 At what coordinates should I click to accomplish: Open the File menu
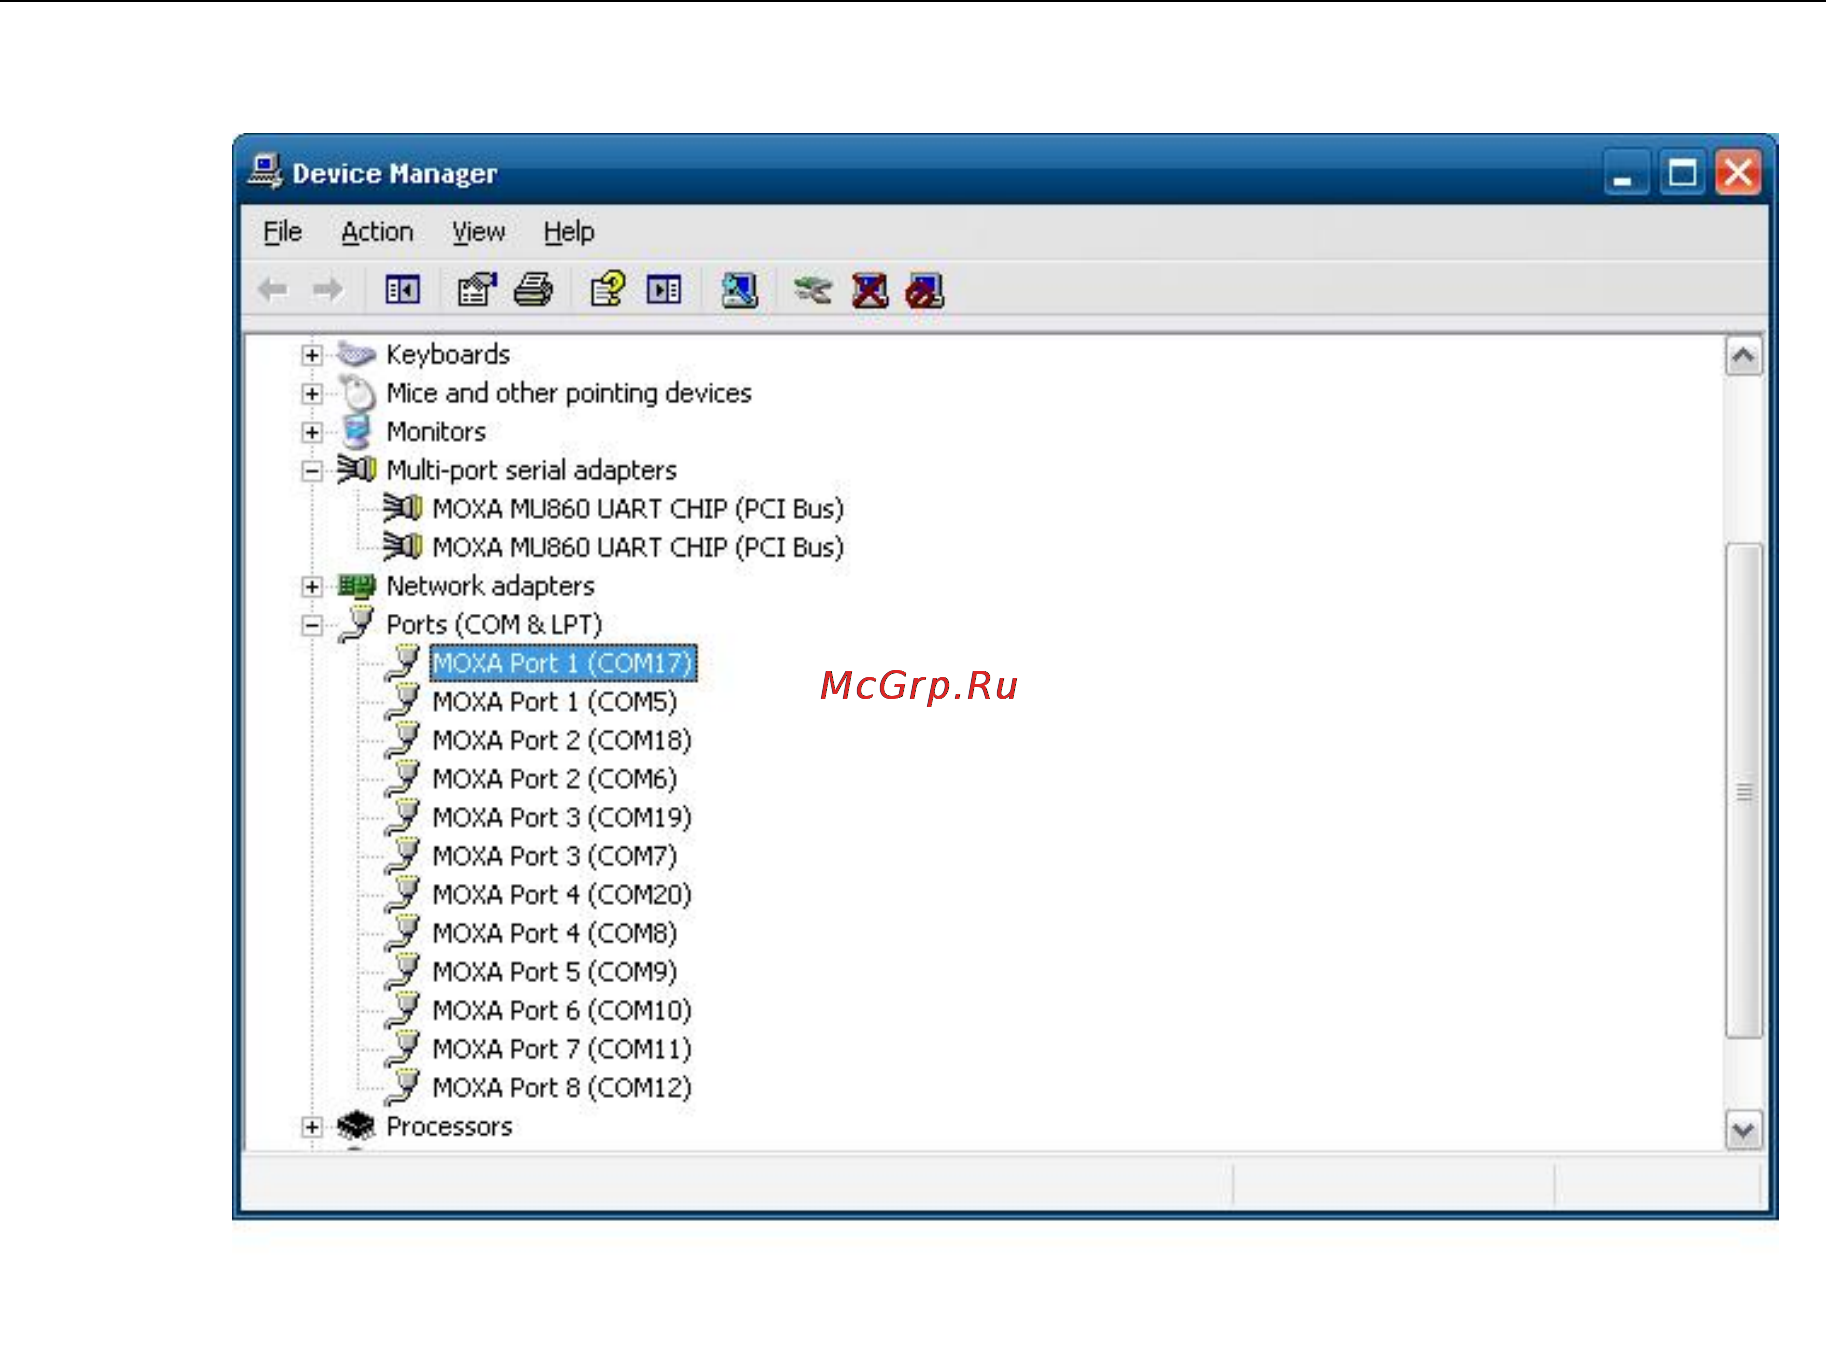coord(282,232)
